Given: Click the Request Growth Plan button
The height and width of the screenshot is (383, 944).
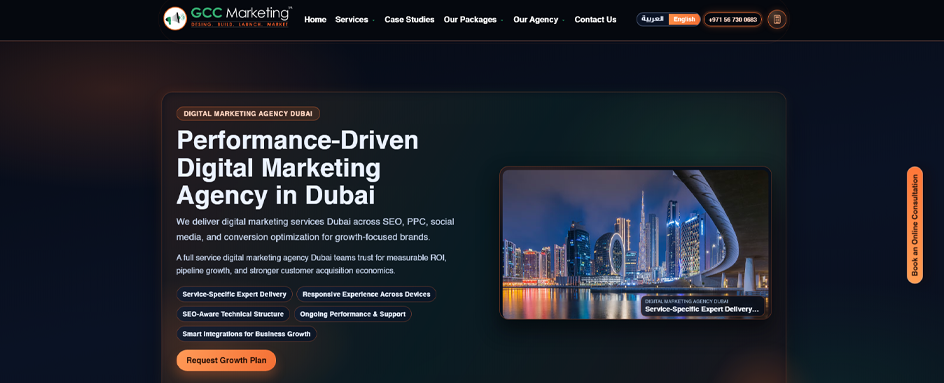Looking at the screenshot, I should [226, 360].
